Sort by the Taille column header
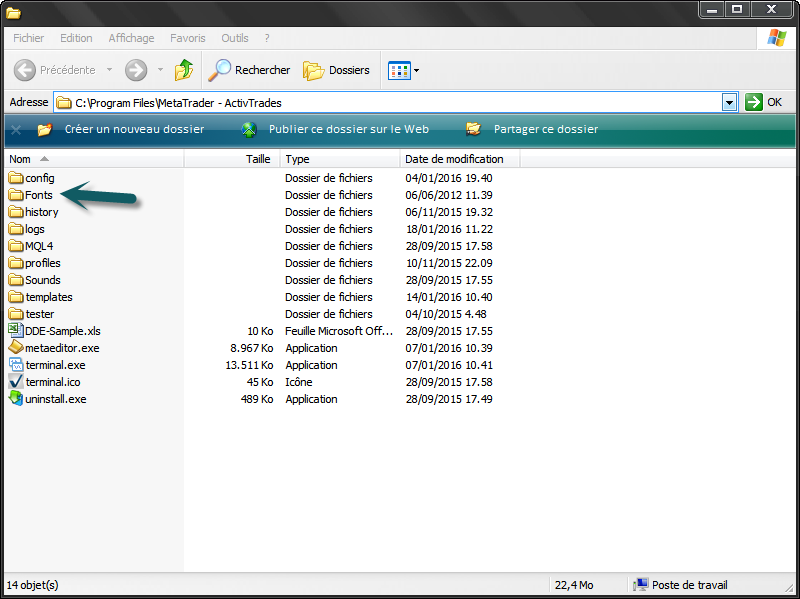 point(232,159)
